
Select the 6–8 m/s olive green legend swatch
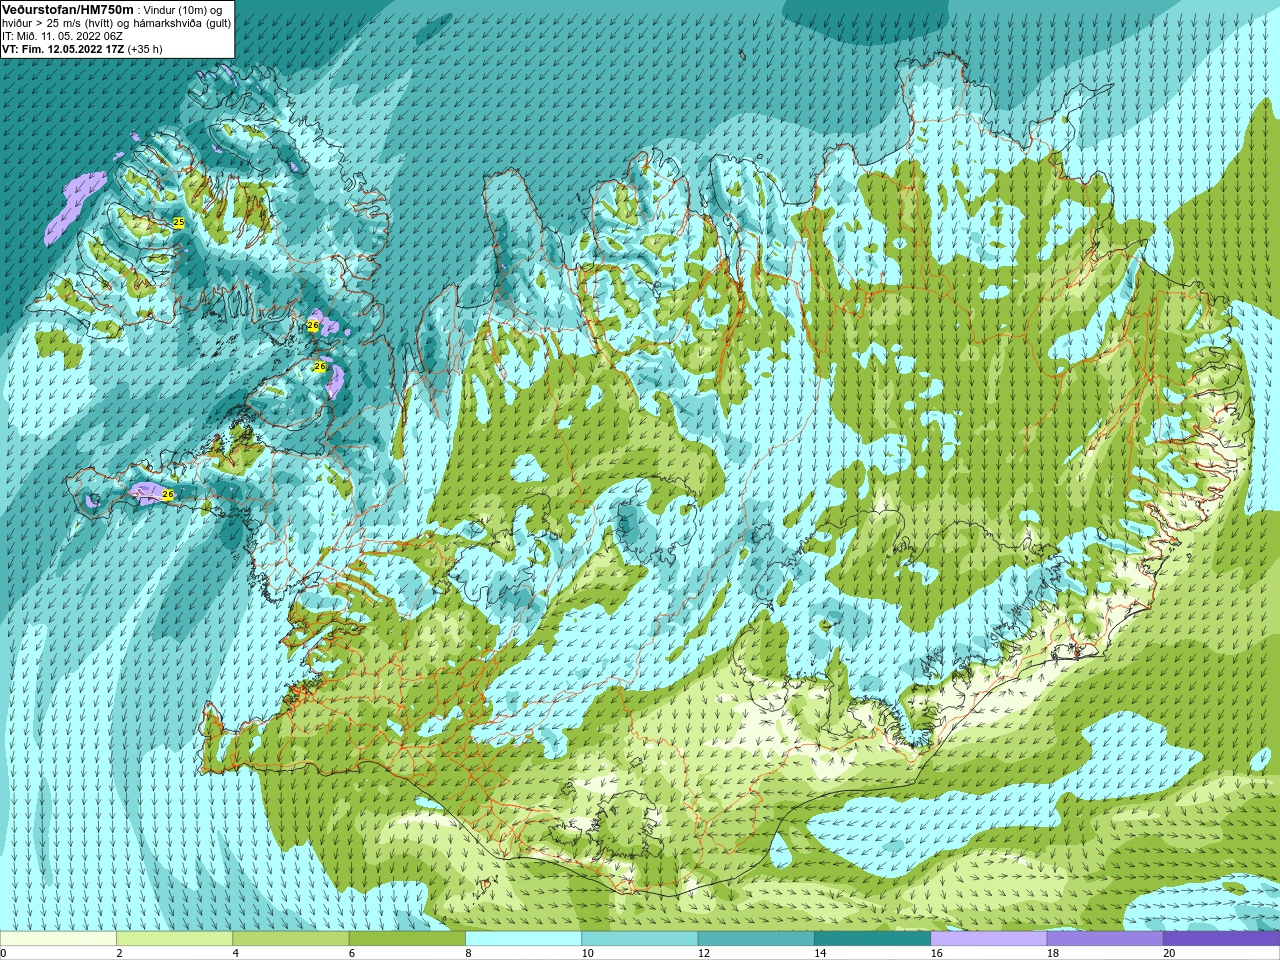pos(407,939)
